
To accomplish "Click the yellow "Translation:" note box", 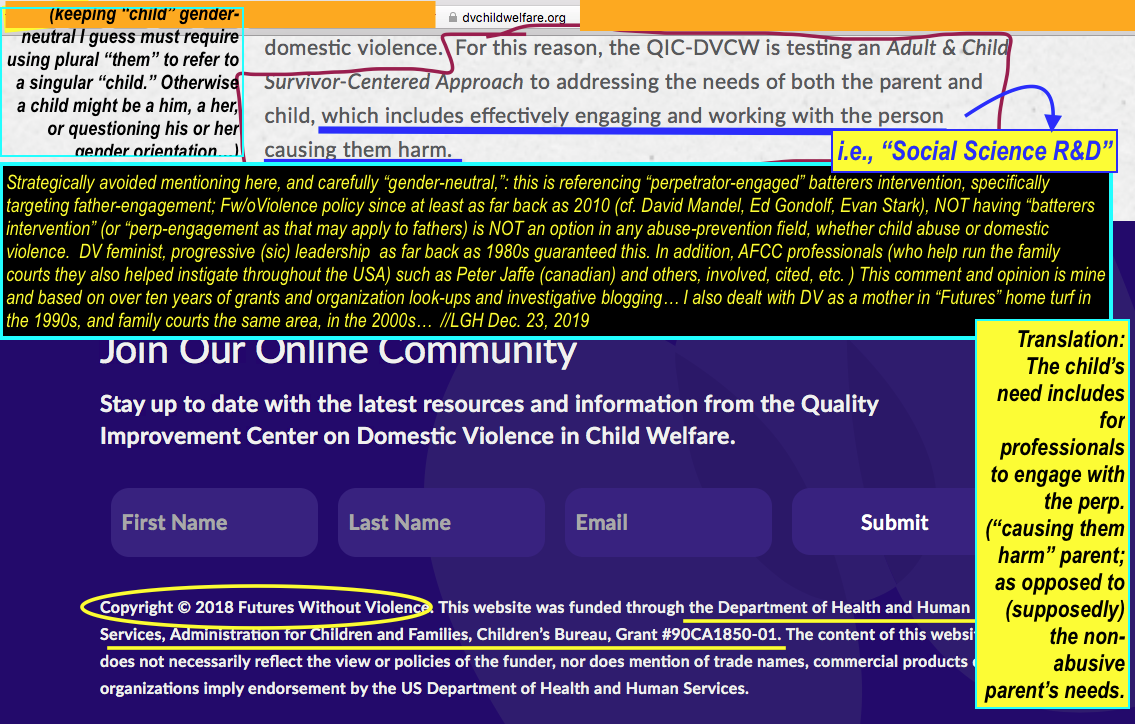I will 1054,514.
